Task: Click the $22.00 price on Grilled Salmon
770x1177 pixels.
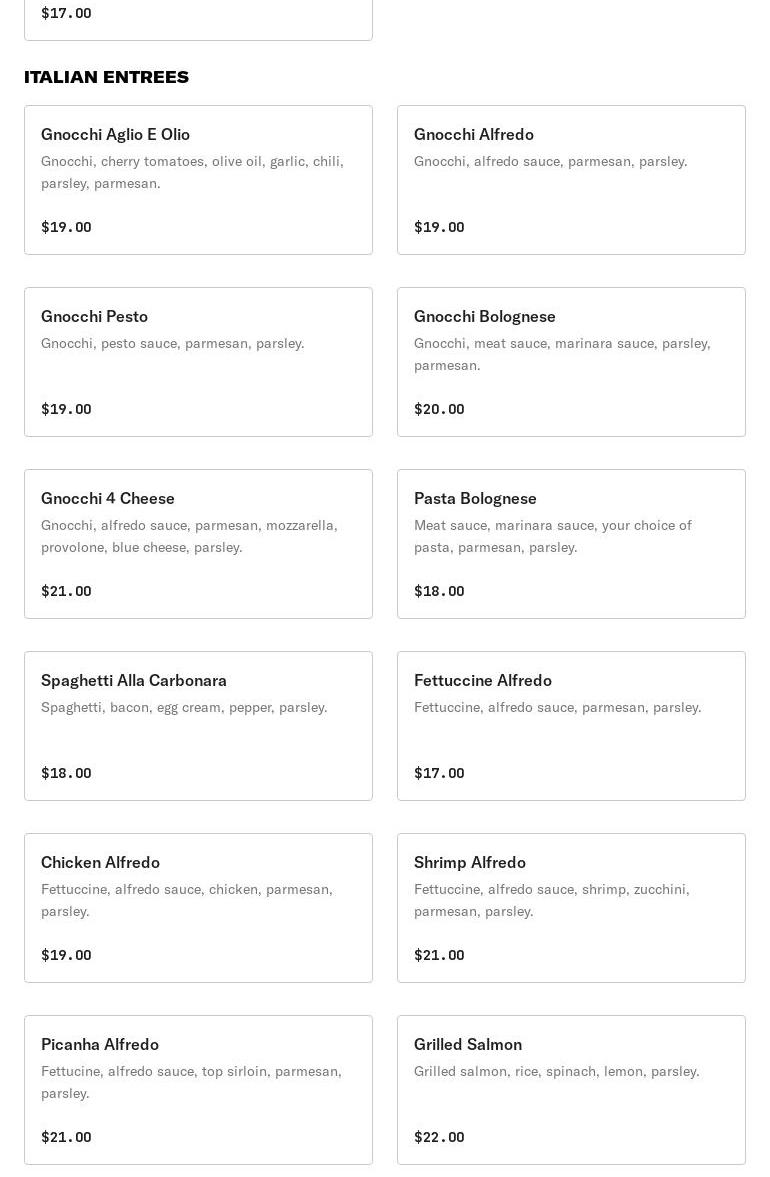Action: 439,1137
